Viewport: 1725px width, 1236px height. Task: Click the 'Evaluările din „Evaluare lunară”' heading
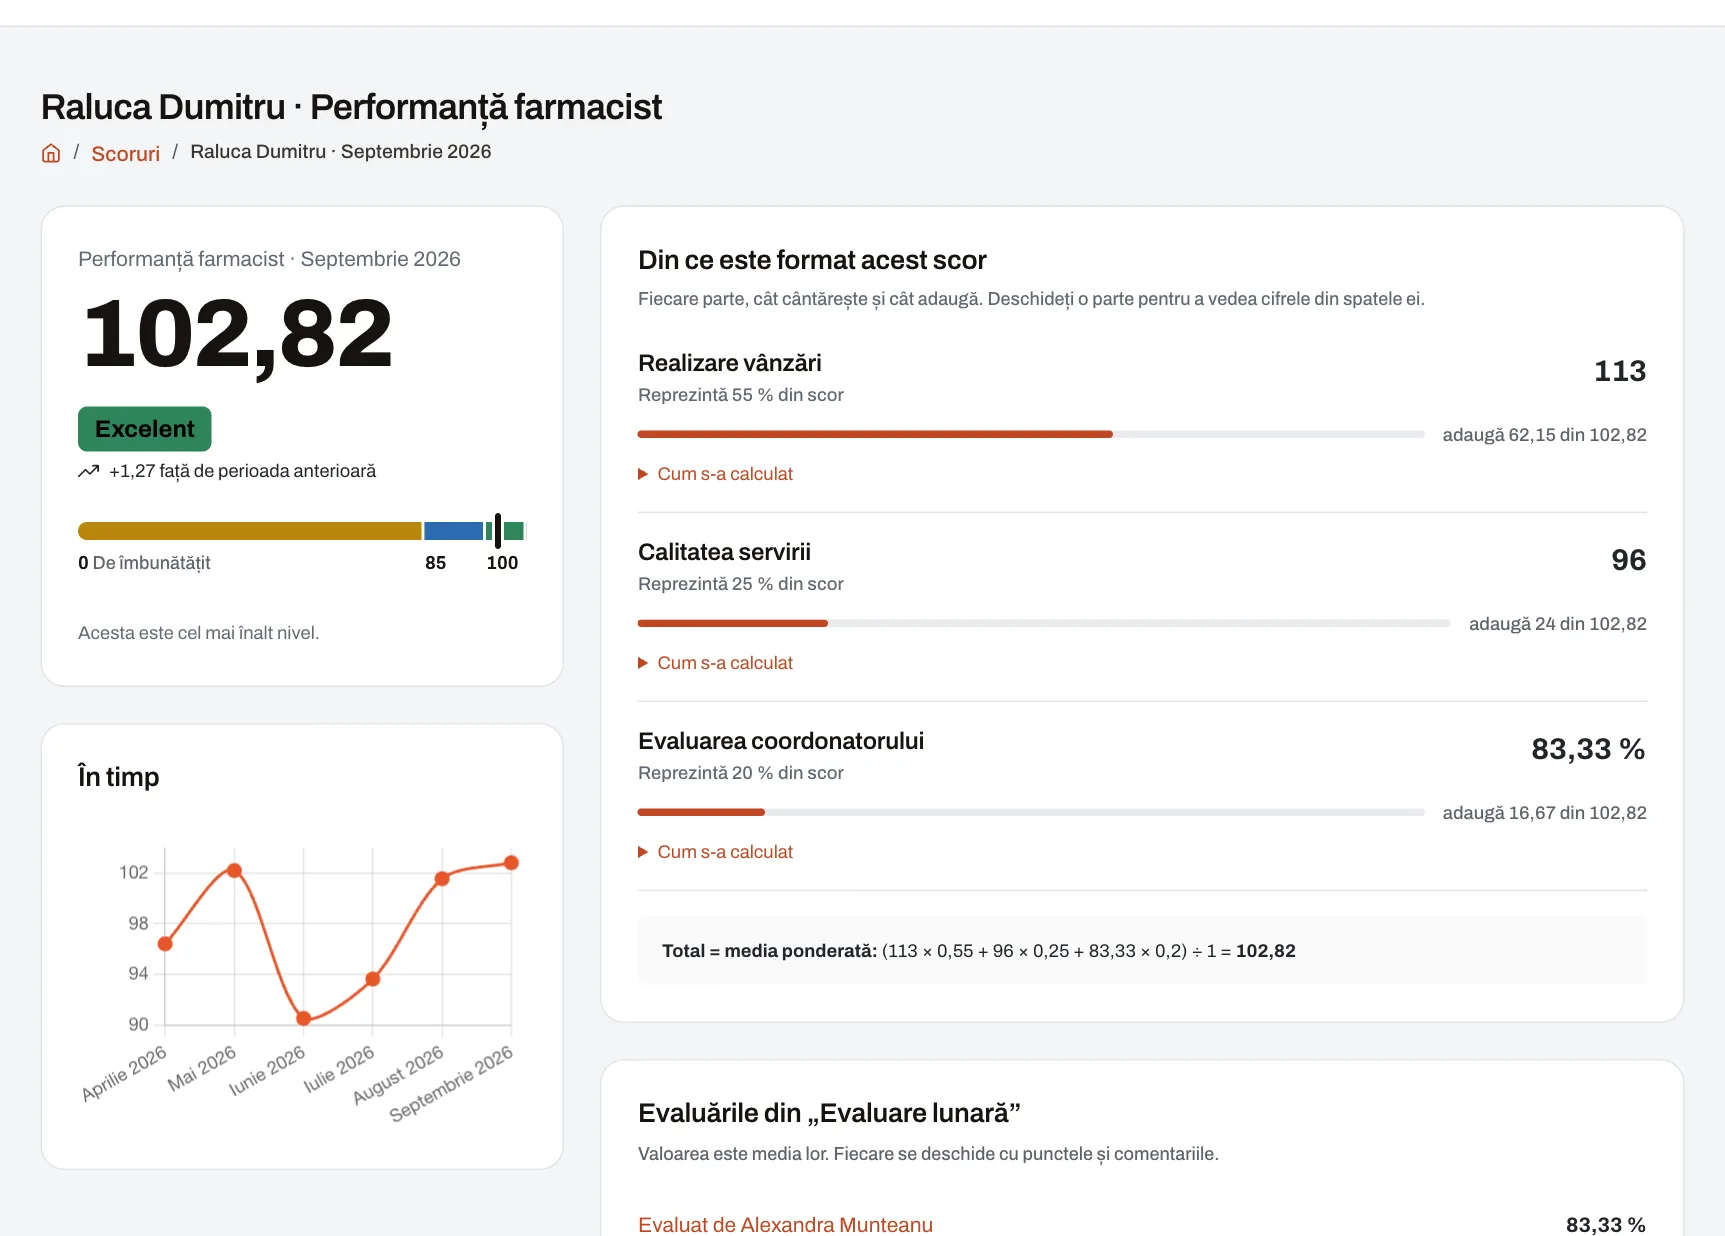pyautogui.click(x=829, y=1113)
